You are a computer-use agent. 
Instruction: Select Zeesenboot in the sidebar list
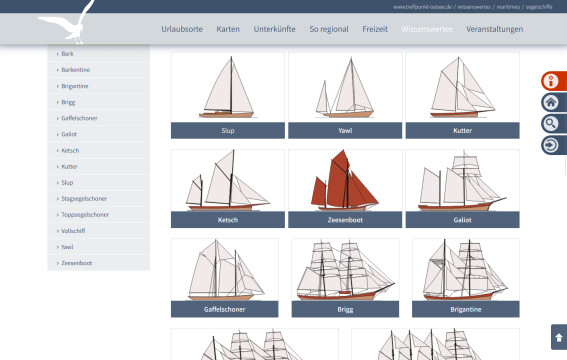coord(99,263)
